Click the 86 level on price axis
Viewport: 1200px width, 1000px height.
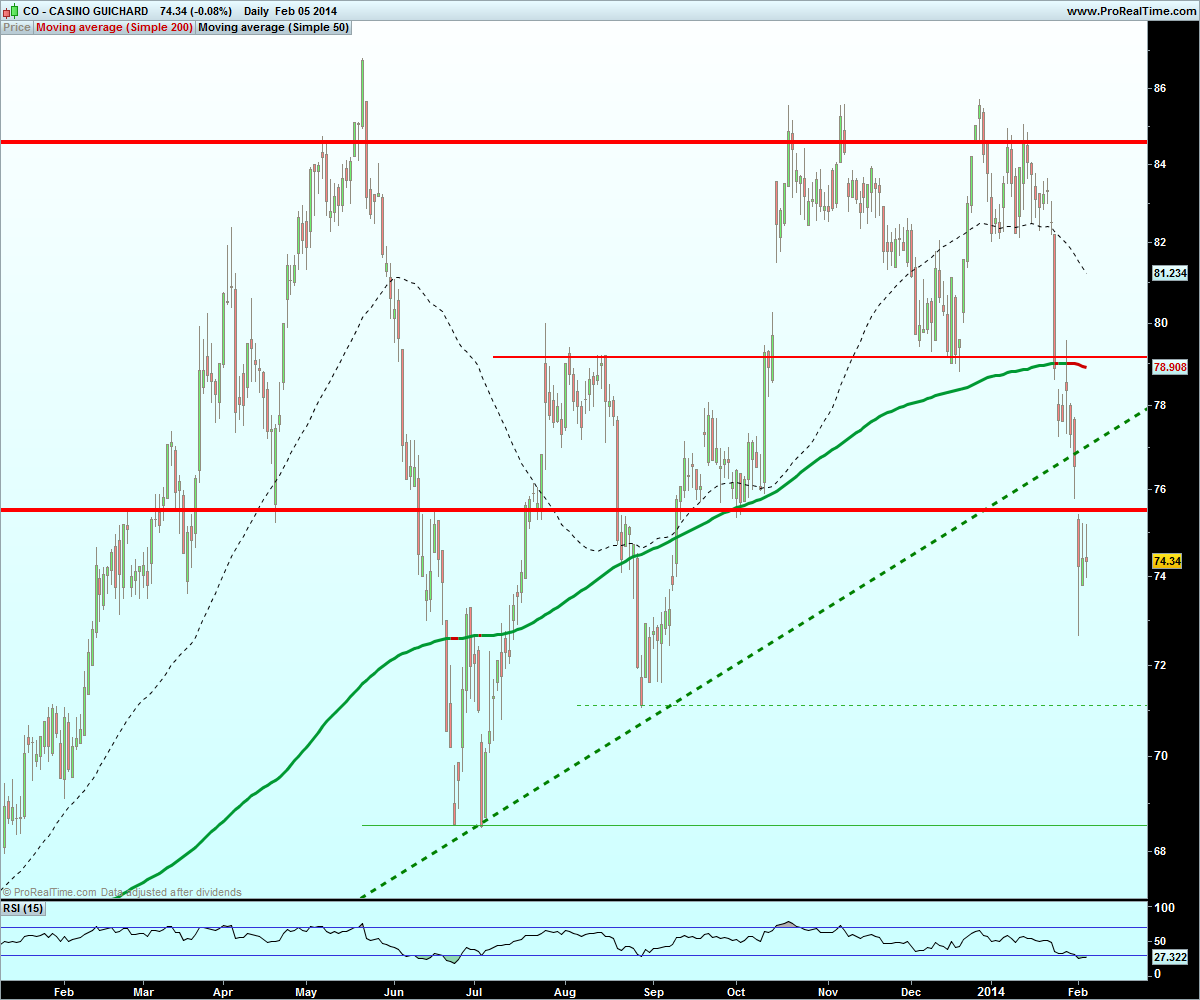(1160, 88)
